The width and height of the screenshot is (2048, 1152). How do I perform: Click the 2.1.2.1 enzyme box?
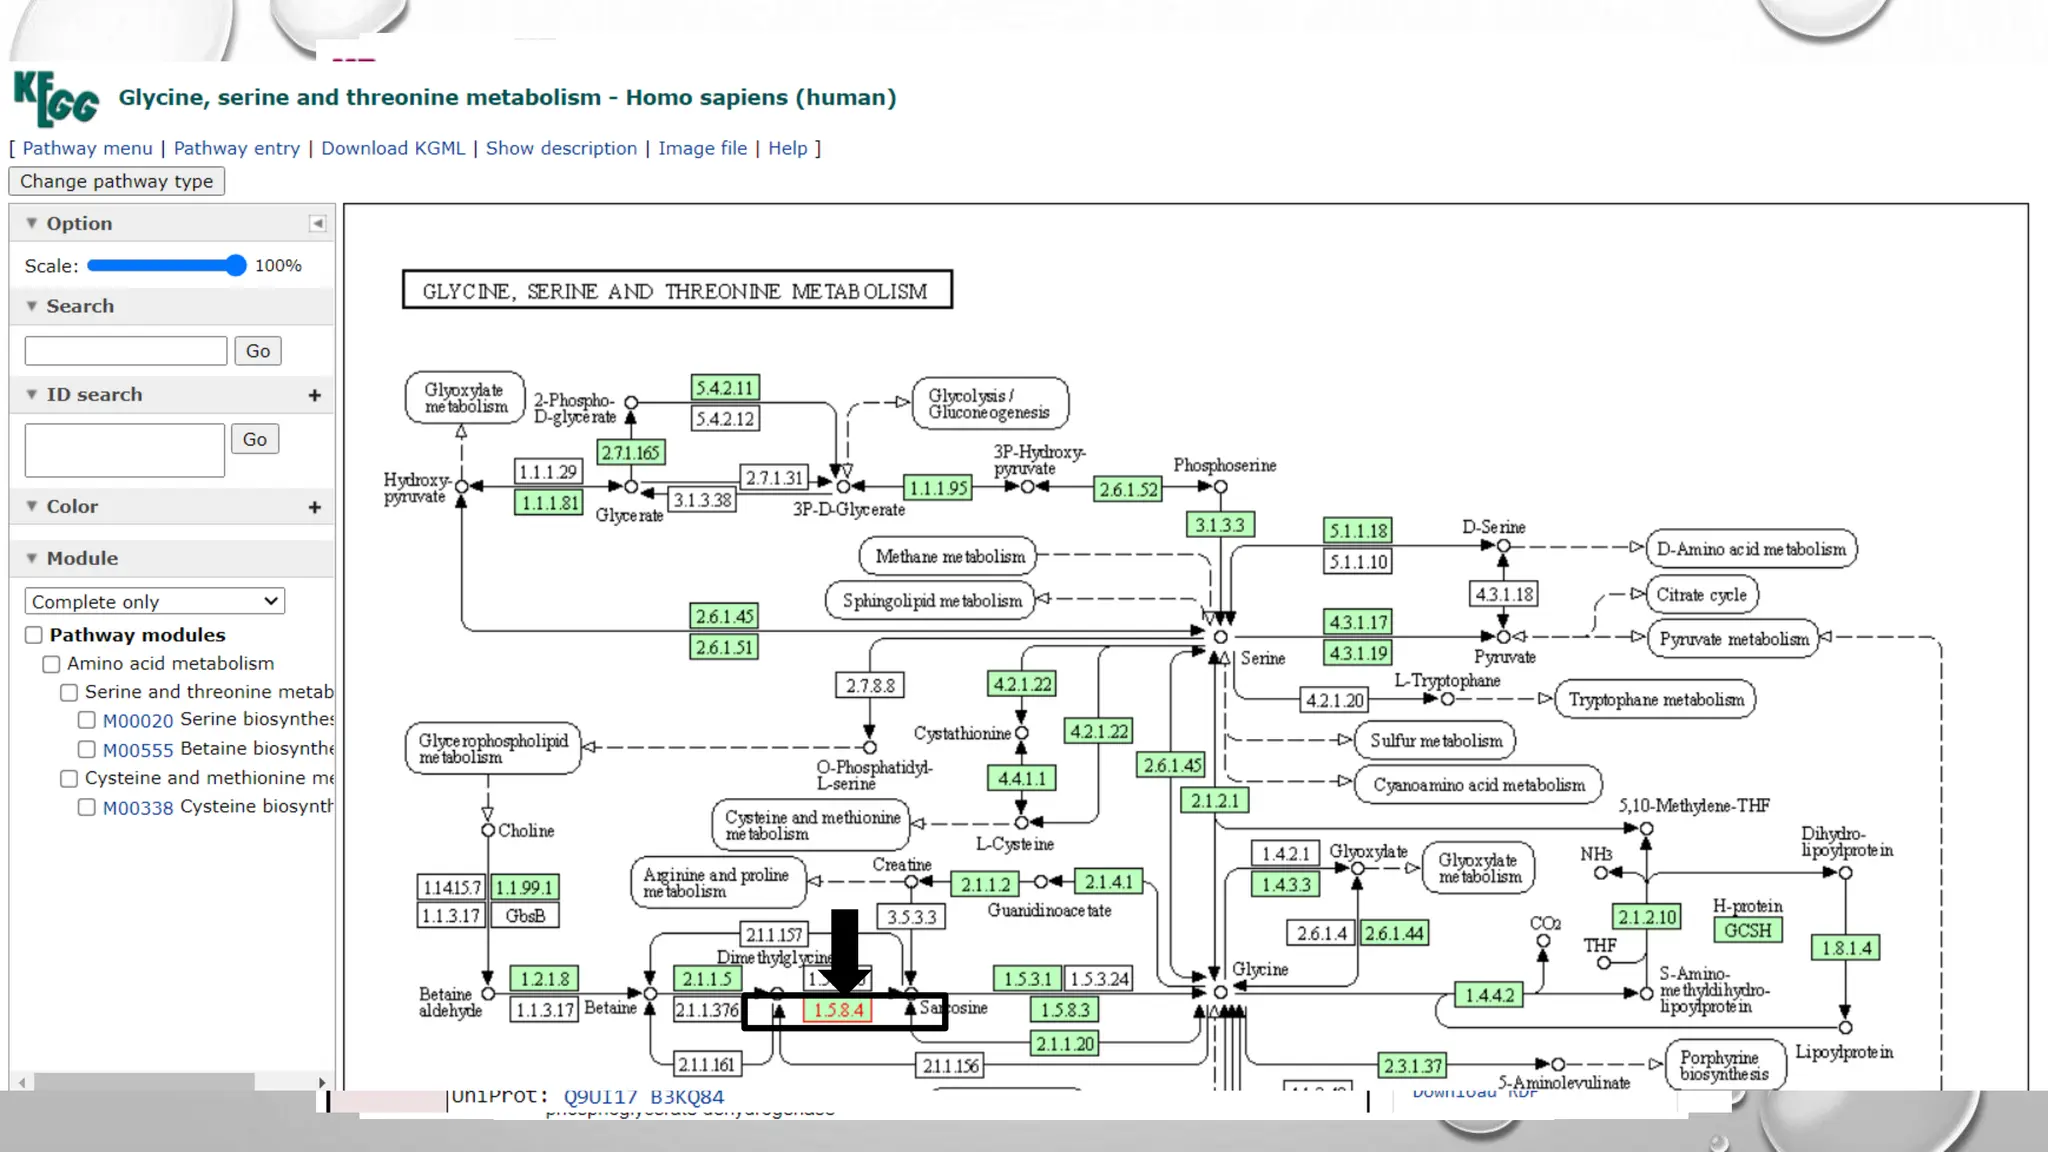point(1214,800)
